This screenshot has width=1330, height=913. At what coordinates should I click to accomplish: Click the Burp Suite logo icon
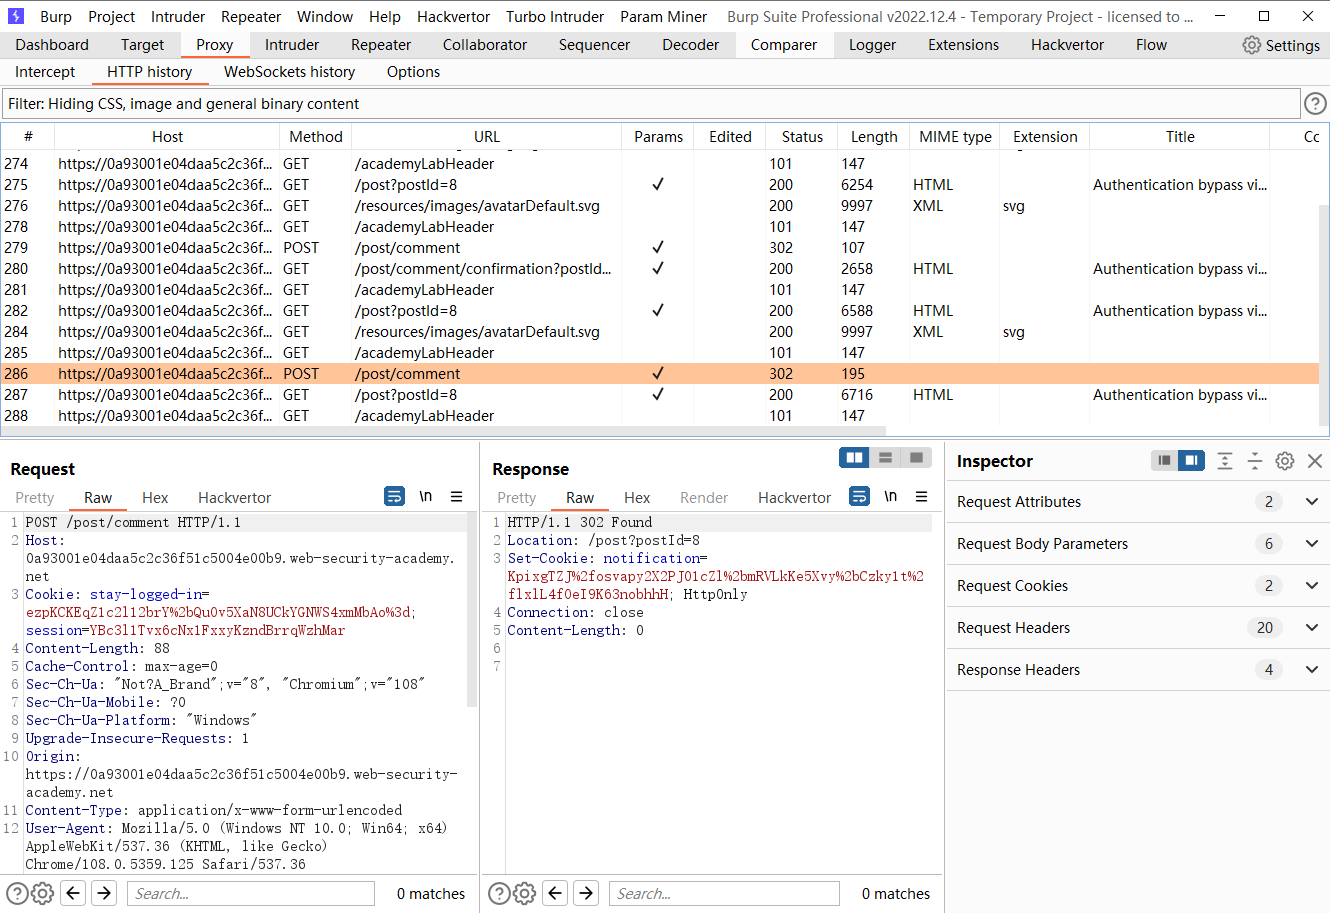(x=16, y=16)
